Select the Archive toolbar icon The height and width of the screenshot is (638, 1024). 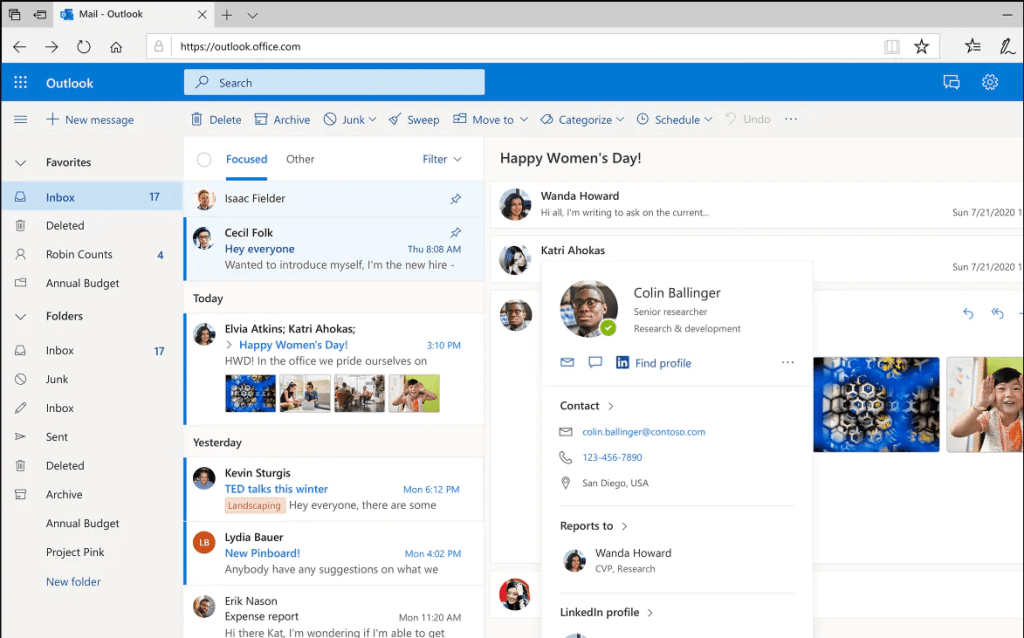point(282,119)
